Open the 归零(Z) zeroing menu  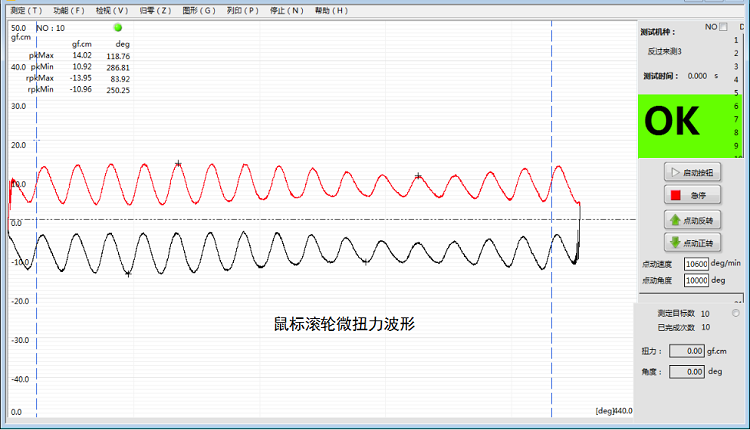tap(155, 10)
